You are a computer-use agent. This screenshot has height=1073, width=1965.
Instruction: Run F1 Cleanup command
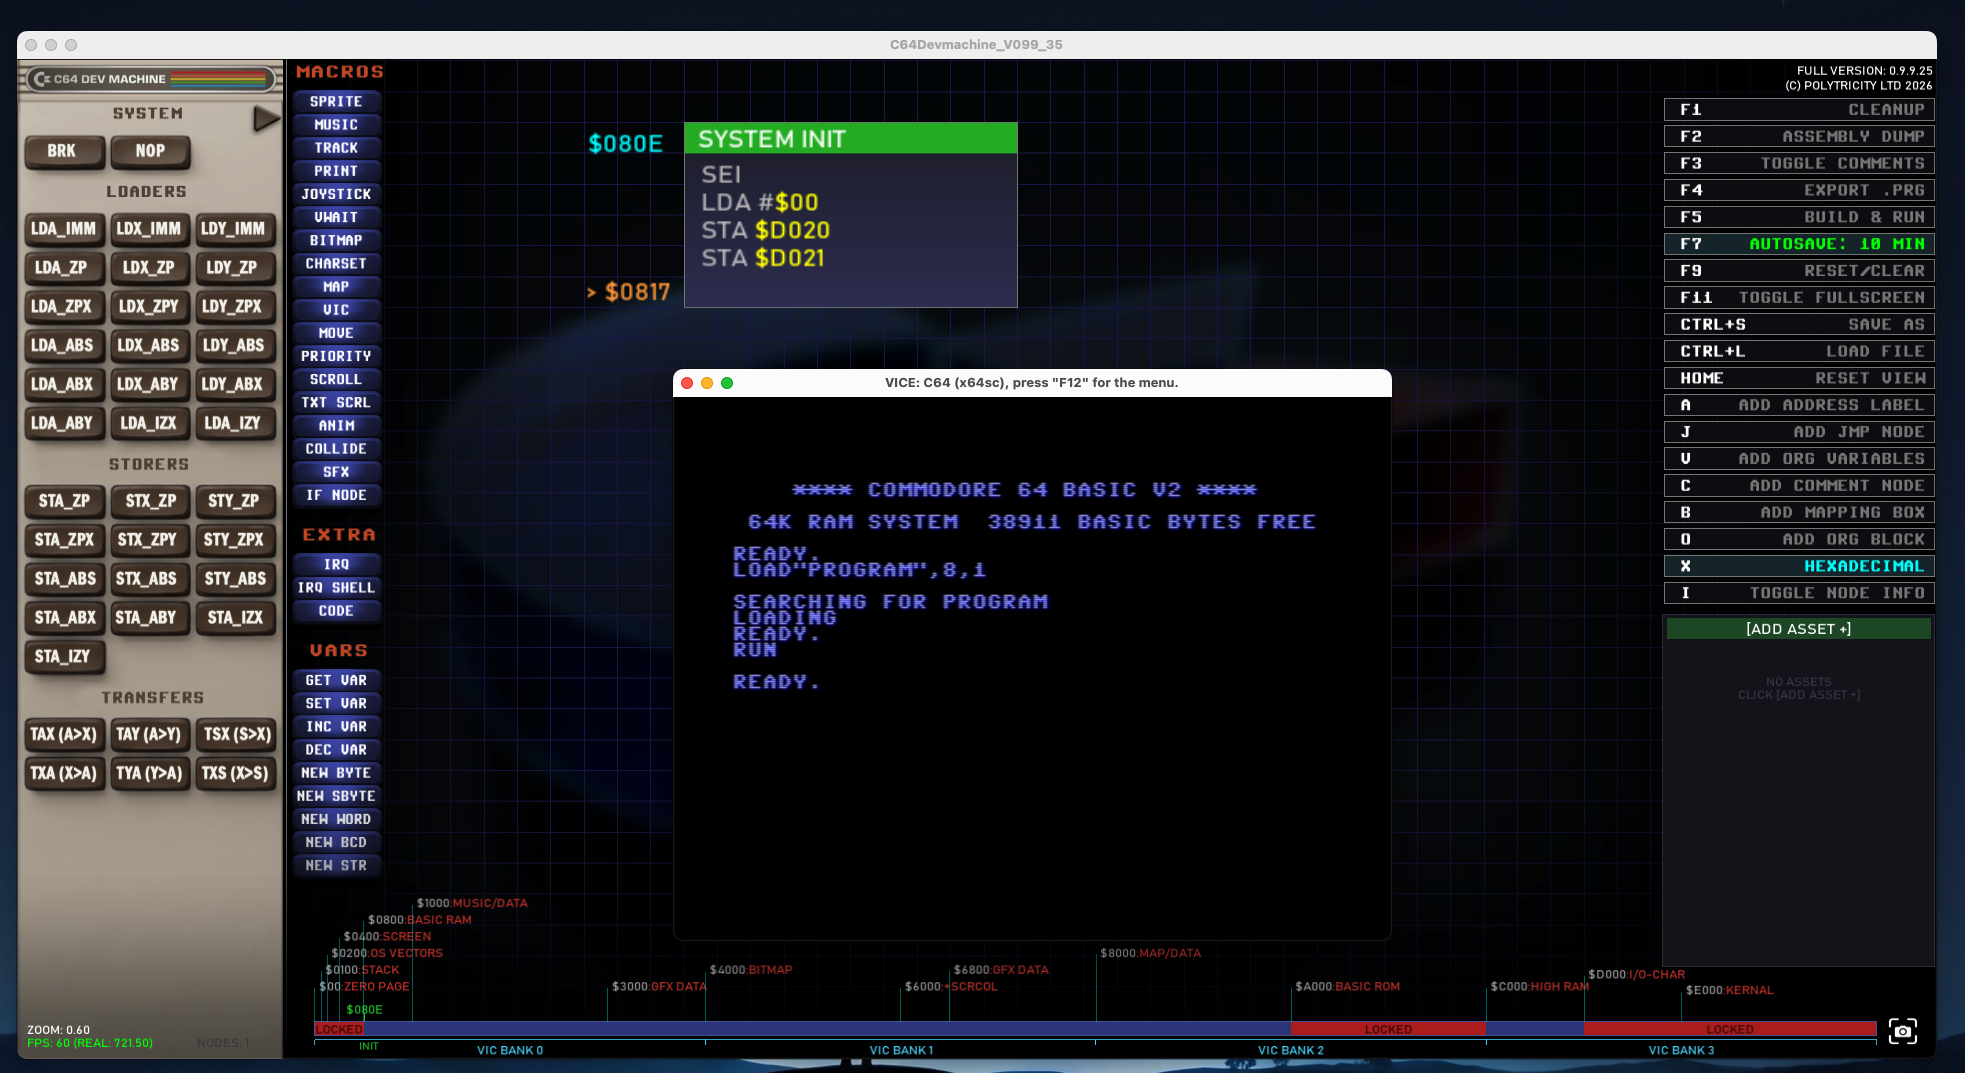click(1799, 110)
